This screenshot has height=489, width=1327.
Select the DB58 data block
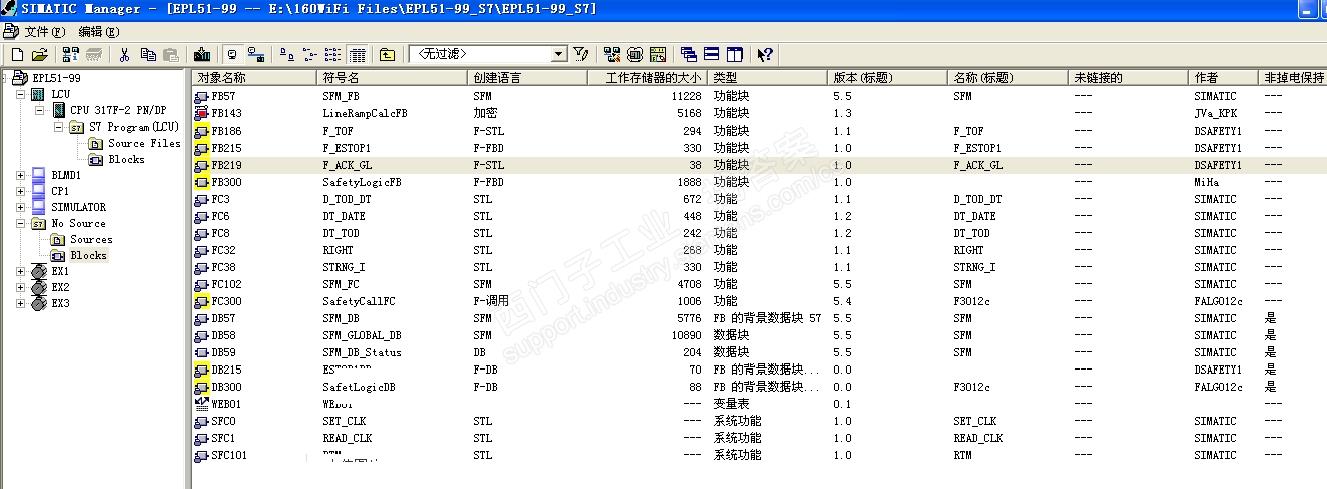tap(760, 335)
